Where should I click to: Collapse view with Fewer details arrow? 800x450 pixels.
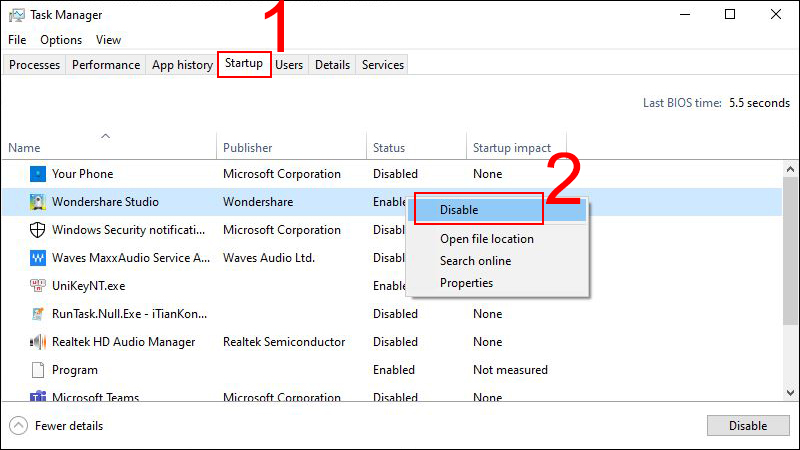pyautogui.click(x=18, y=426)
